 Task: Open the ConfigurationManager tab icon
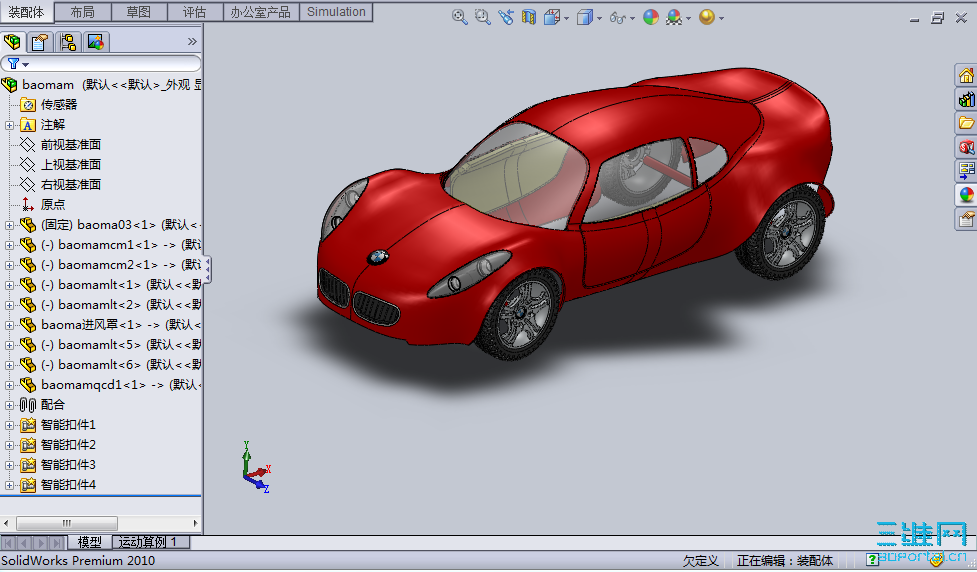tap(68, 42)
